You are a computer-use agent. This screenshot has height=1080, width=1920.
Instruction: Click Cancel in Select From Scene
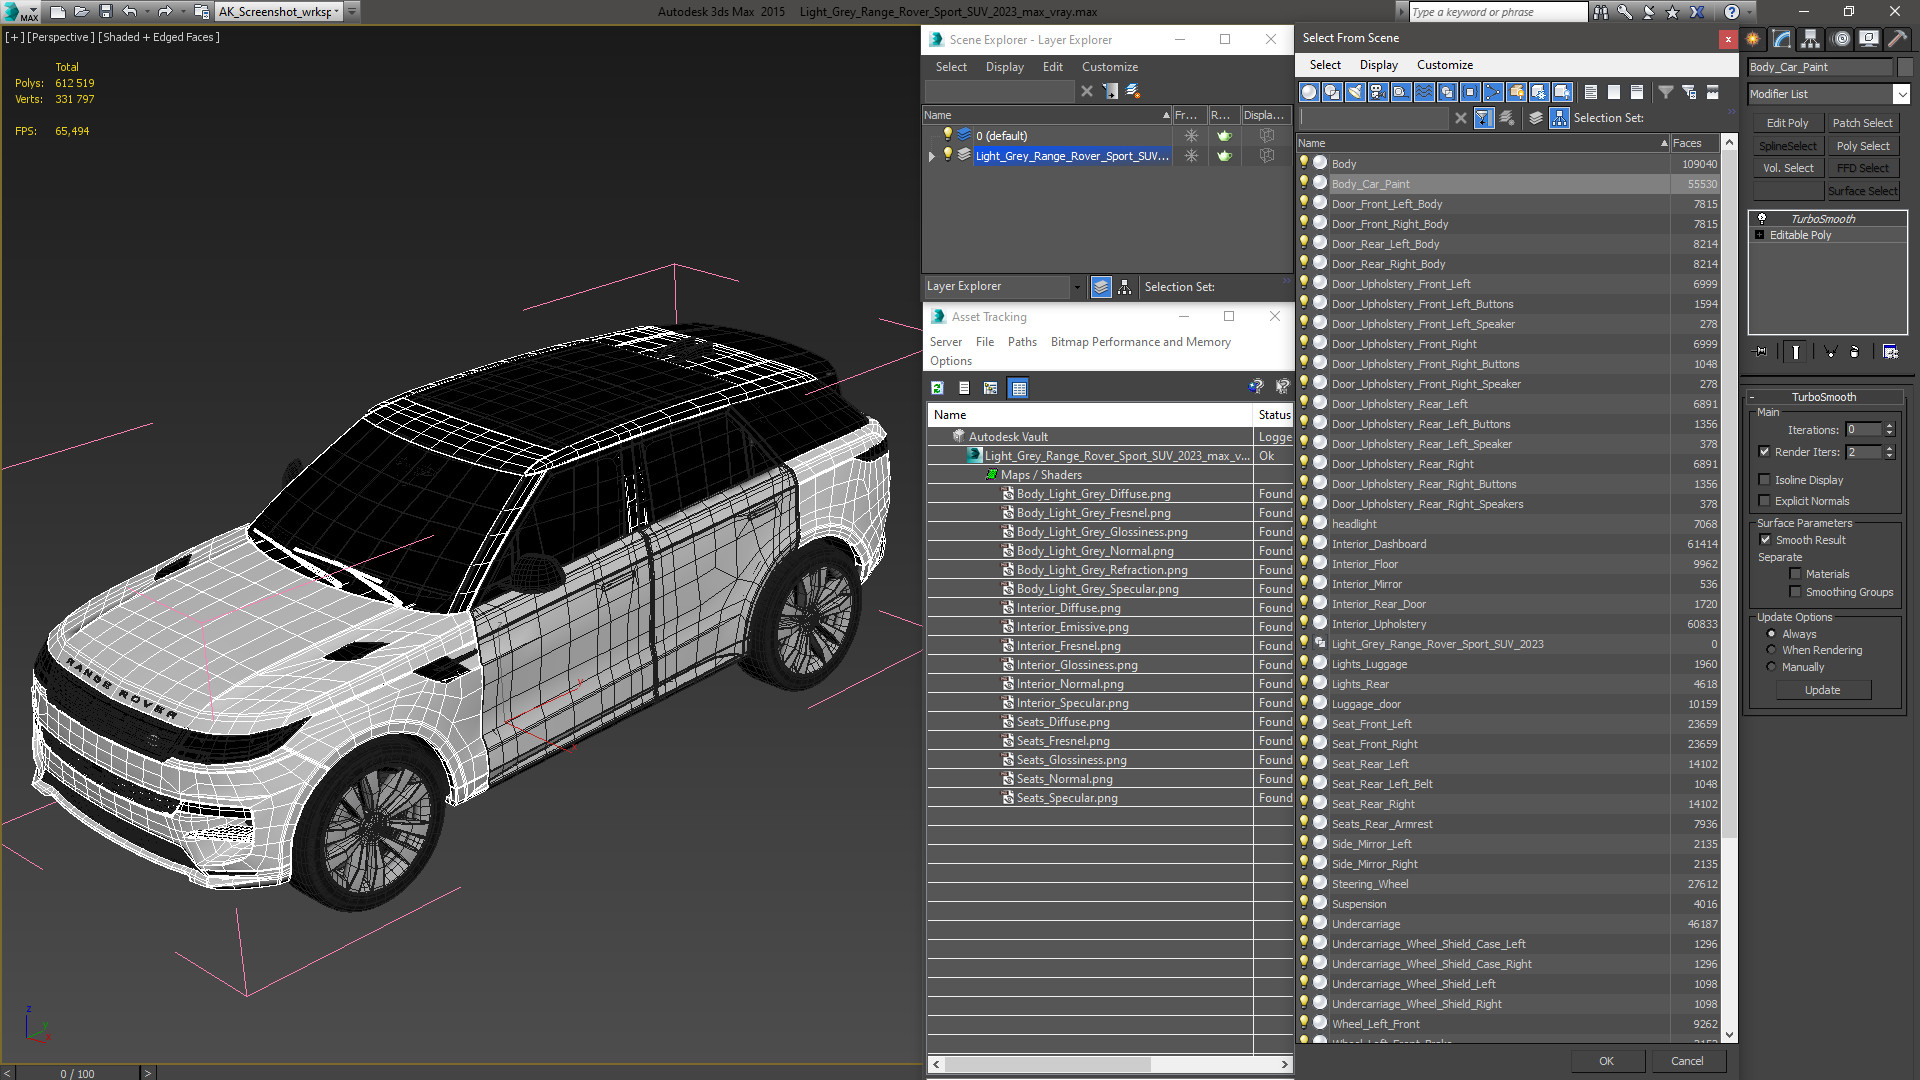pyautogui.click(x=1687, y=1061)
